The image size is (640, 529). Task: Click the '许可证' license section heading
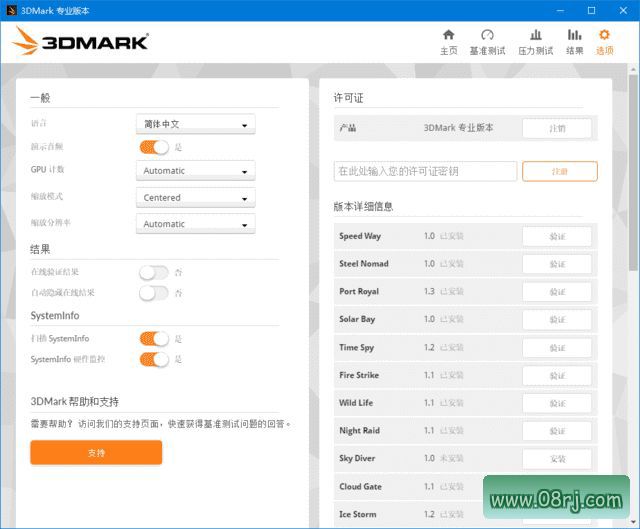tap(348, 98)
